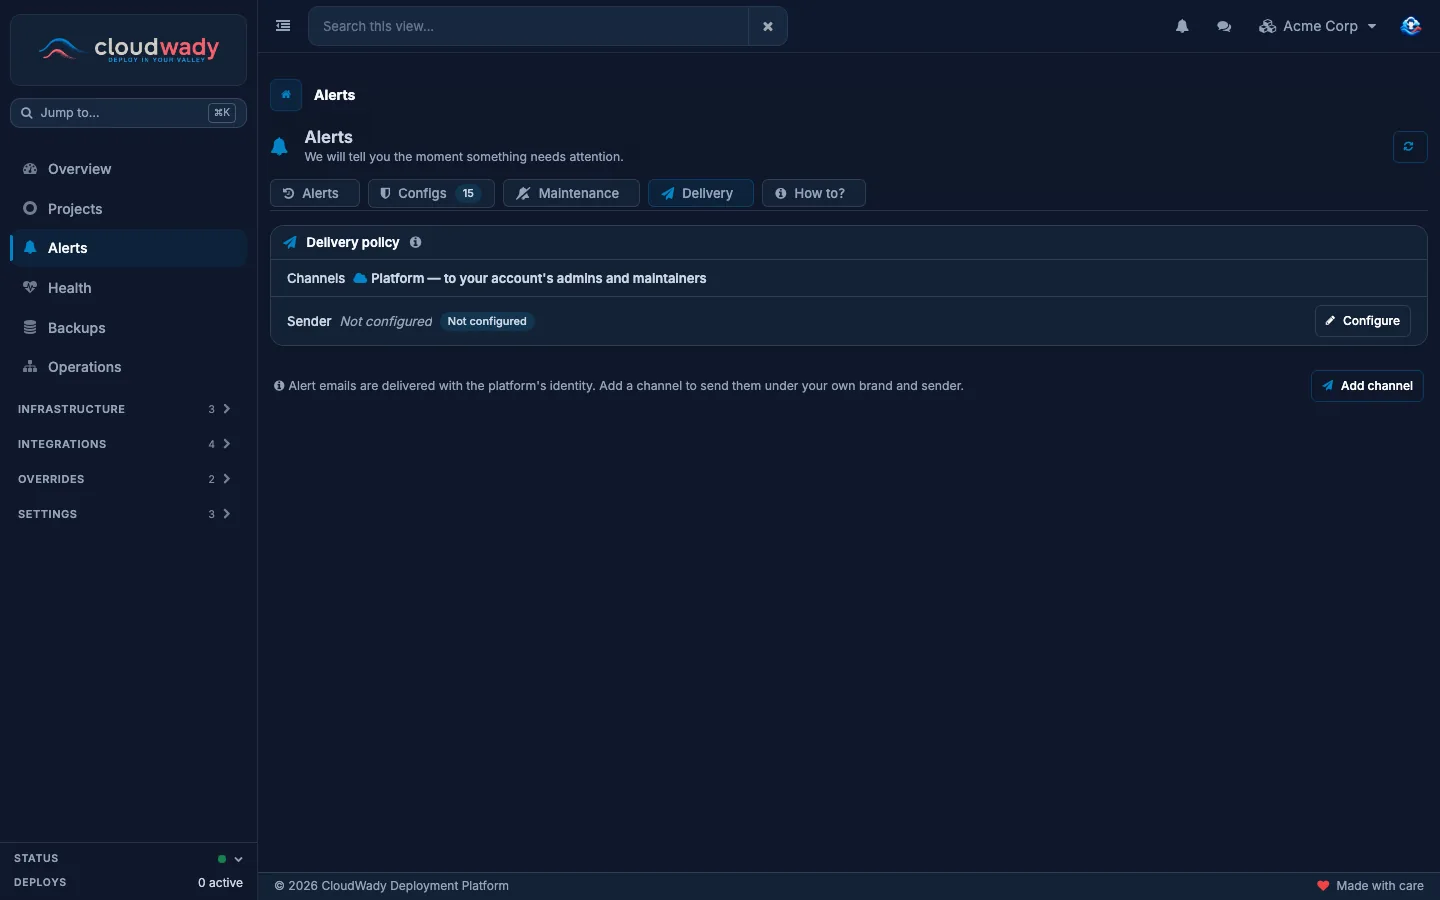Click the Alerts page bell icon
Screen dimensions: 1440x900
pos(280,147)
